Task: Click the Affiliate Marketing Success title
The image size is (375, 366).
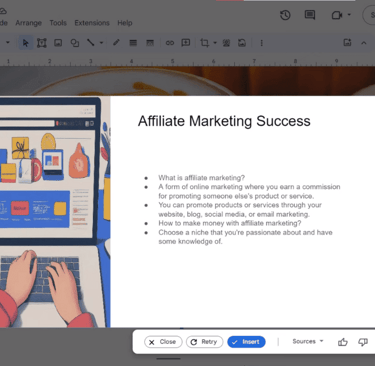Action: 224,121
